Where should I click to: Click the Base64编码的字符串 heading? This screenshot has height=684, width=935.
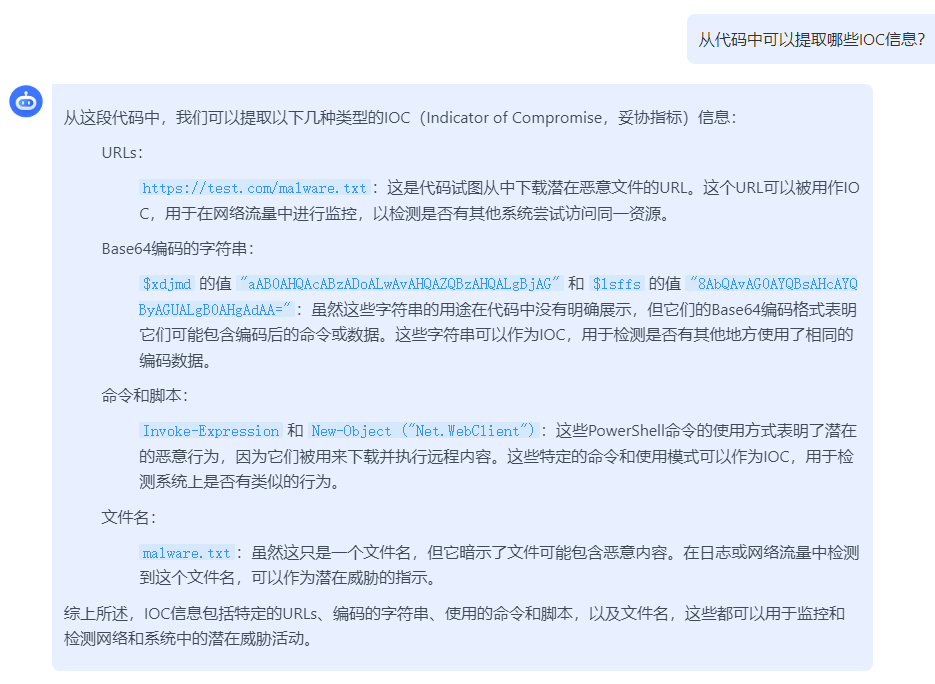coord(178,249)
